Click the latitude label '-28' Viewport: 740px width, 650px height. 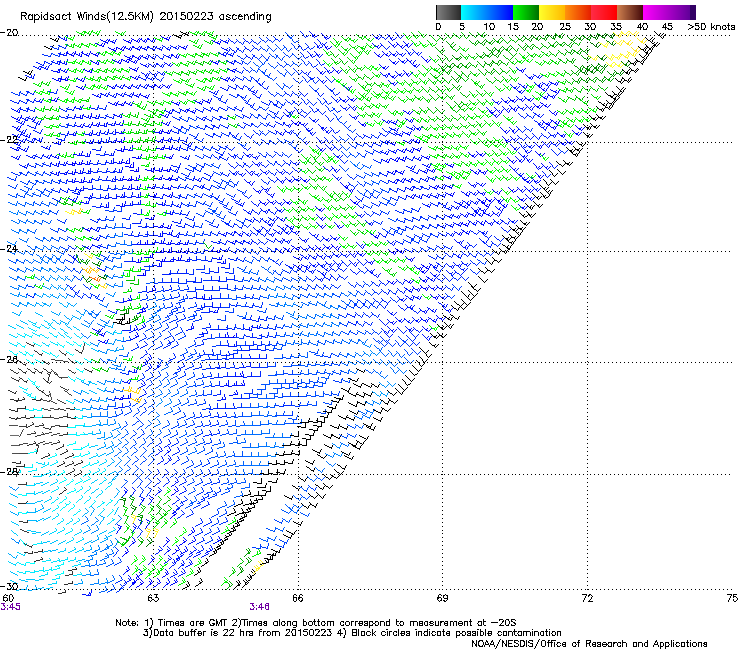pyautogui.click(x=9, y=472)
